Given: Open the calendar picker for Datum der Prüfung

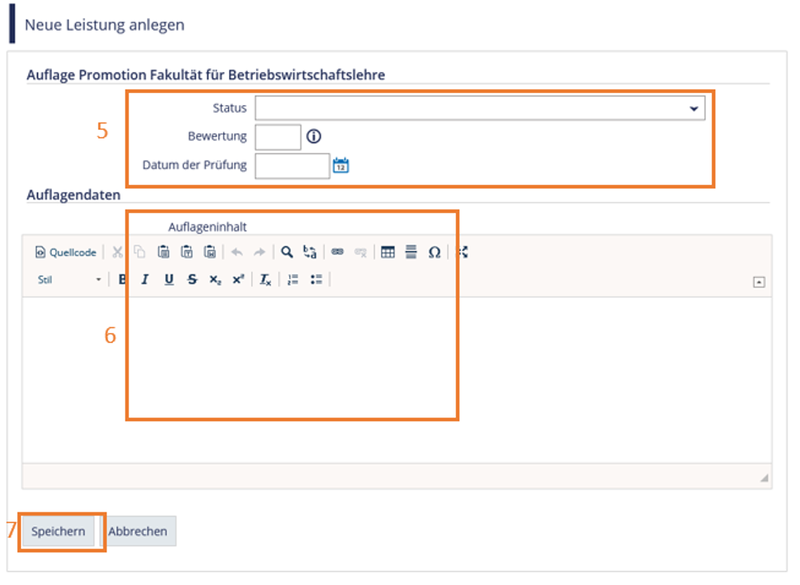Looking at the screenshot, I should 341,165.
